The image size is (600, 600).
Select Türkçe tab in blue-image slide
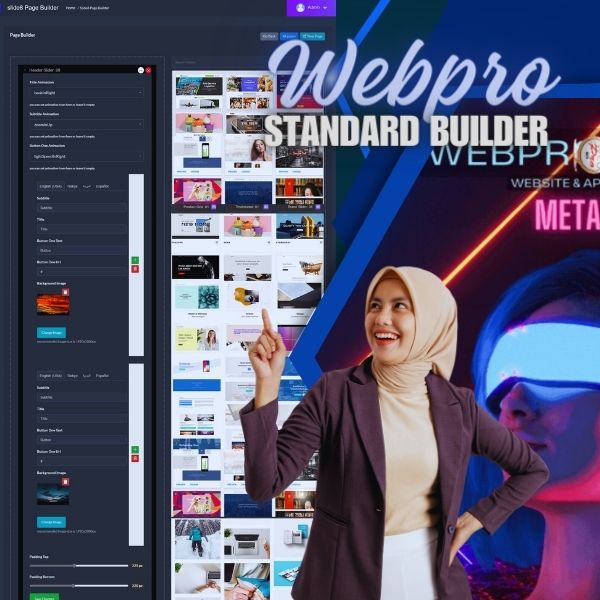(72, 376)
